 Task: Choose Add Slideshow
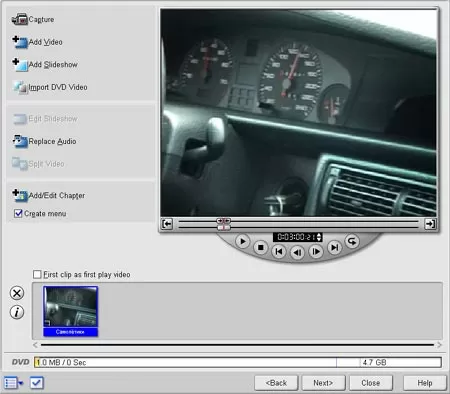(45, 64)
